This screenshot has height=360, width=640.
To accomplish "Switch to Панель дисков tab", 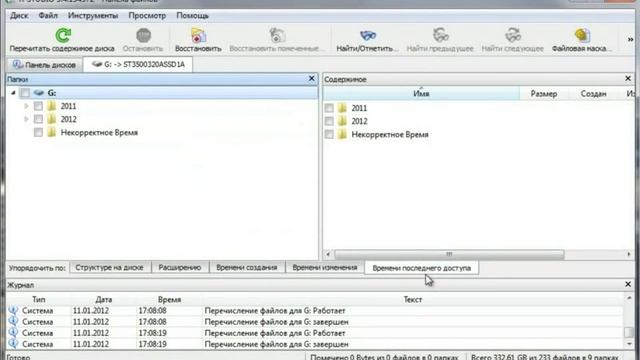I will (44, 65).
